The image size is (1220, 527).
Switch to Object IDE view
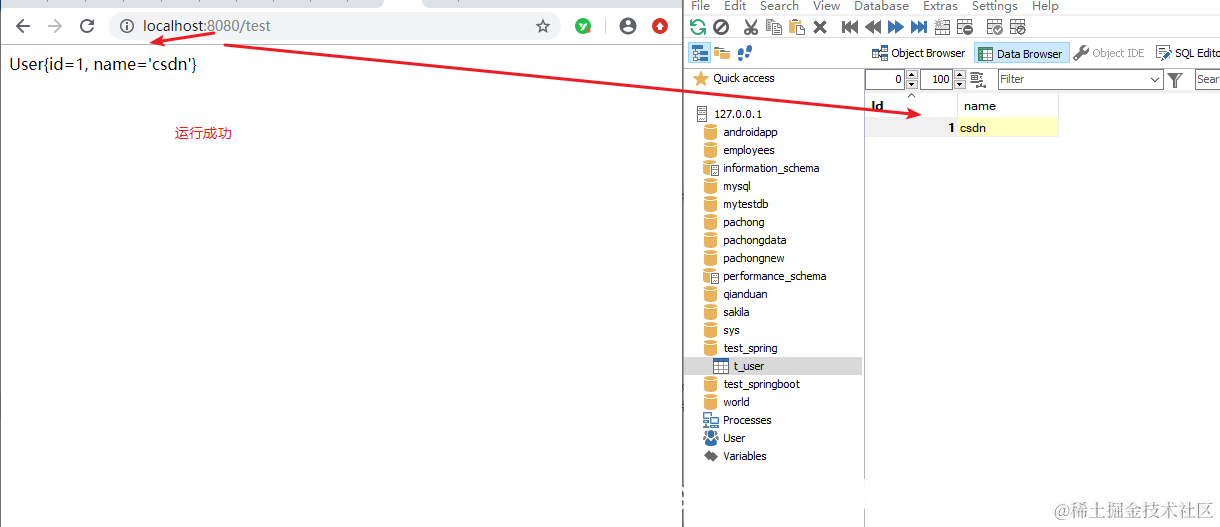(x=1109, y=53)
